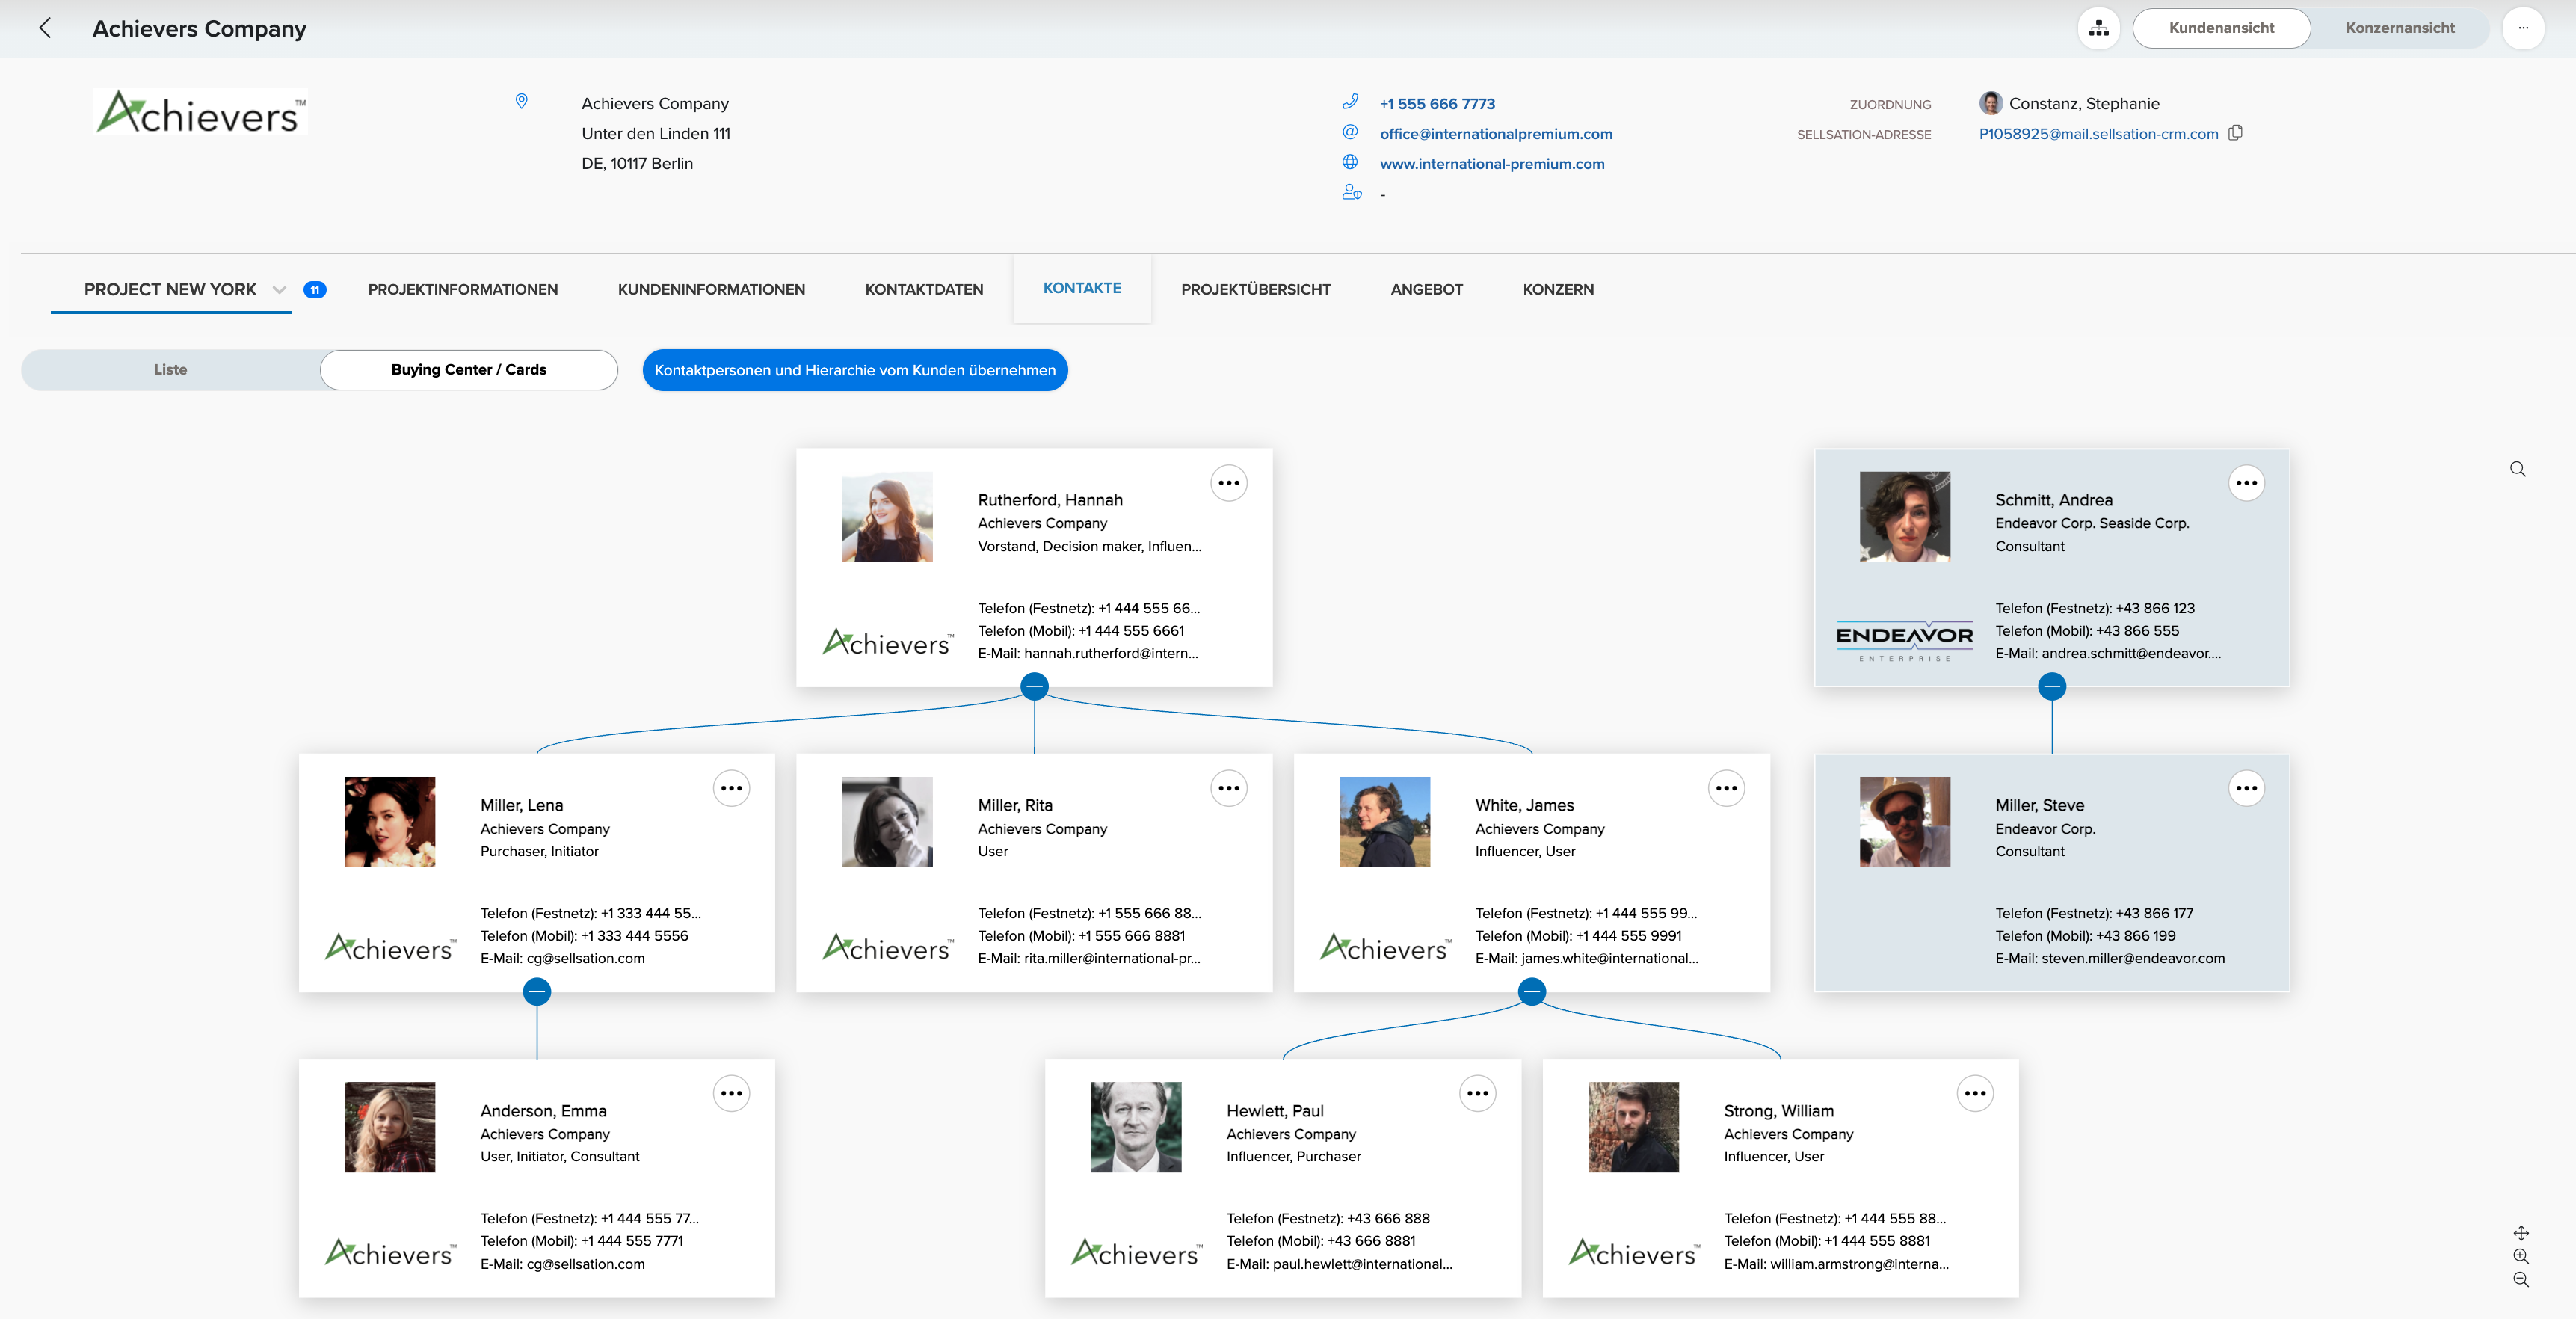Select the Kontakte tab
Viewport: 2576px width, 1319px height.
tap(1082, 288)
